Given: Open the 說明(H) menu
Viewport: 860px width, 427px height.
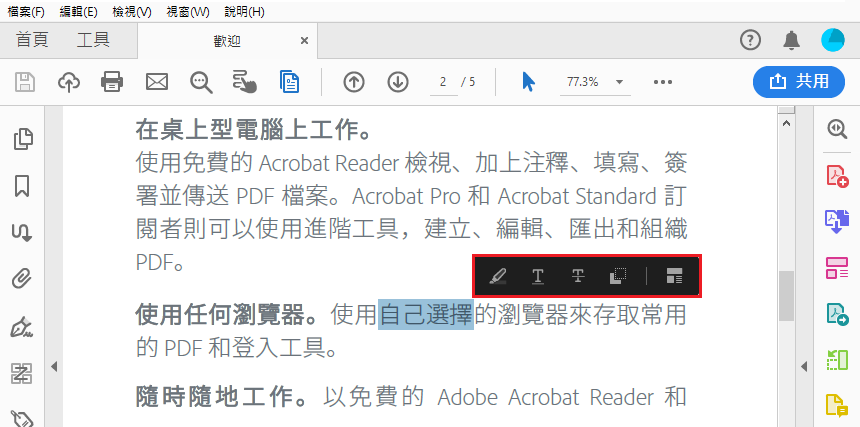Looking at the screenshot, I should point(245,12).
